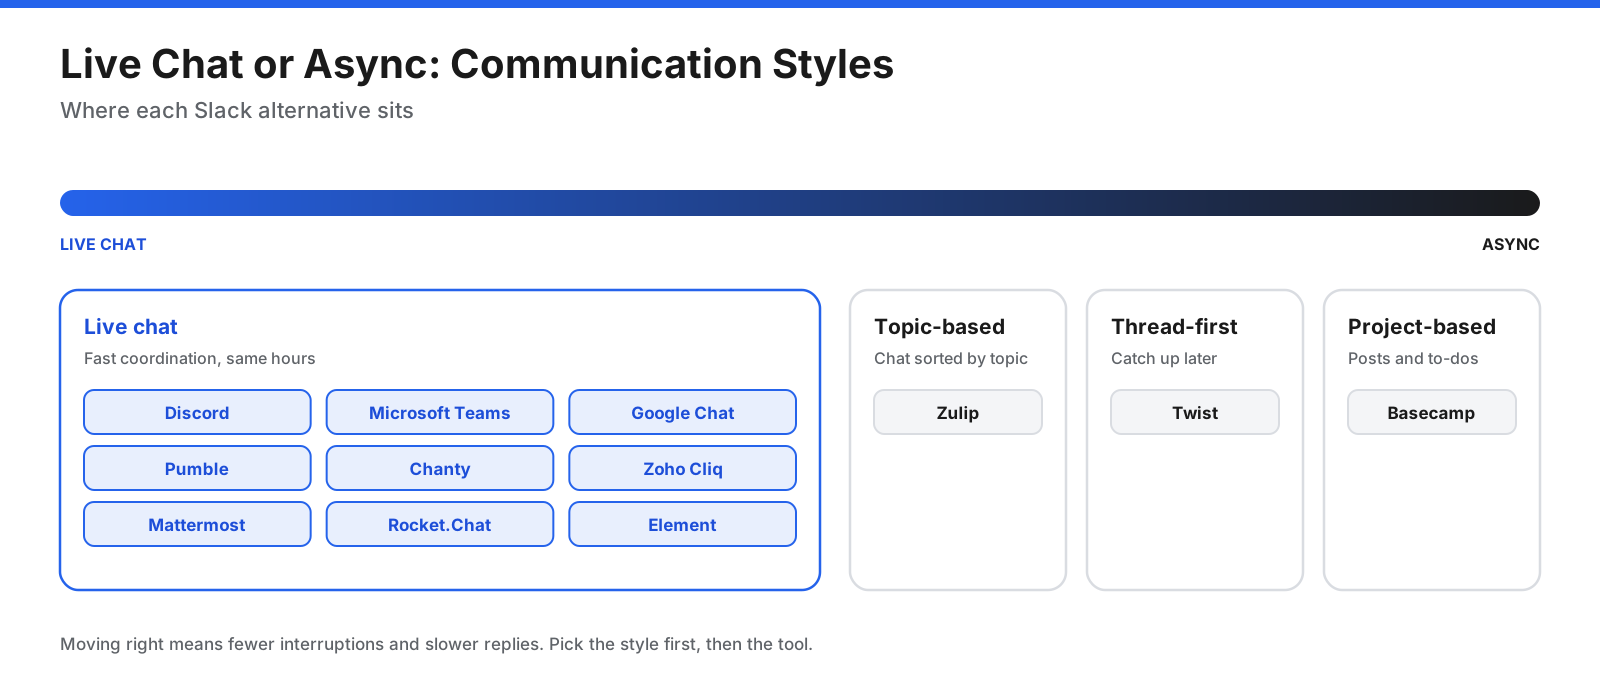The image size is (1600, 680).
Task: Click the Element chip
Action: pos(683,524)
